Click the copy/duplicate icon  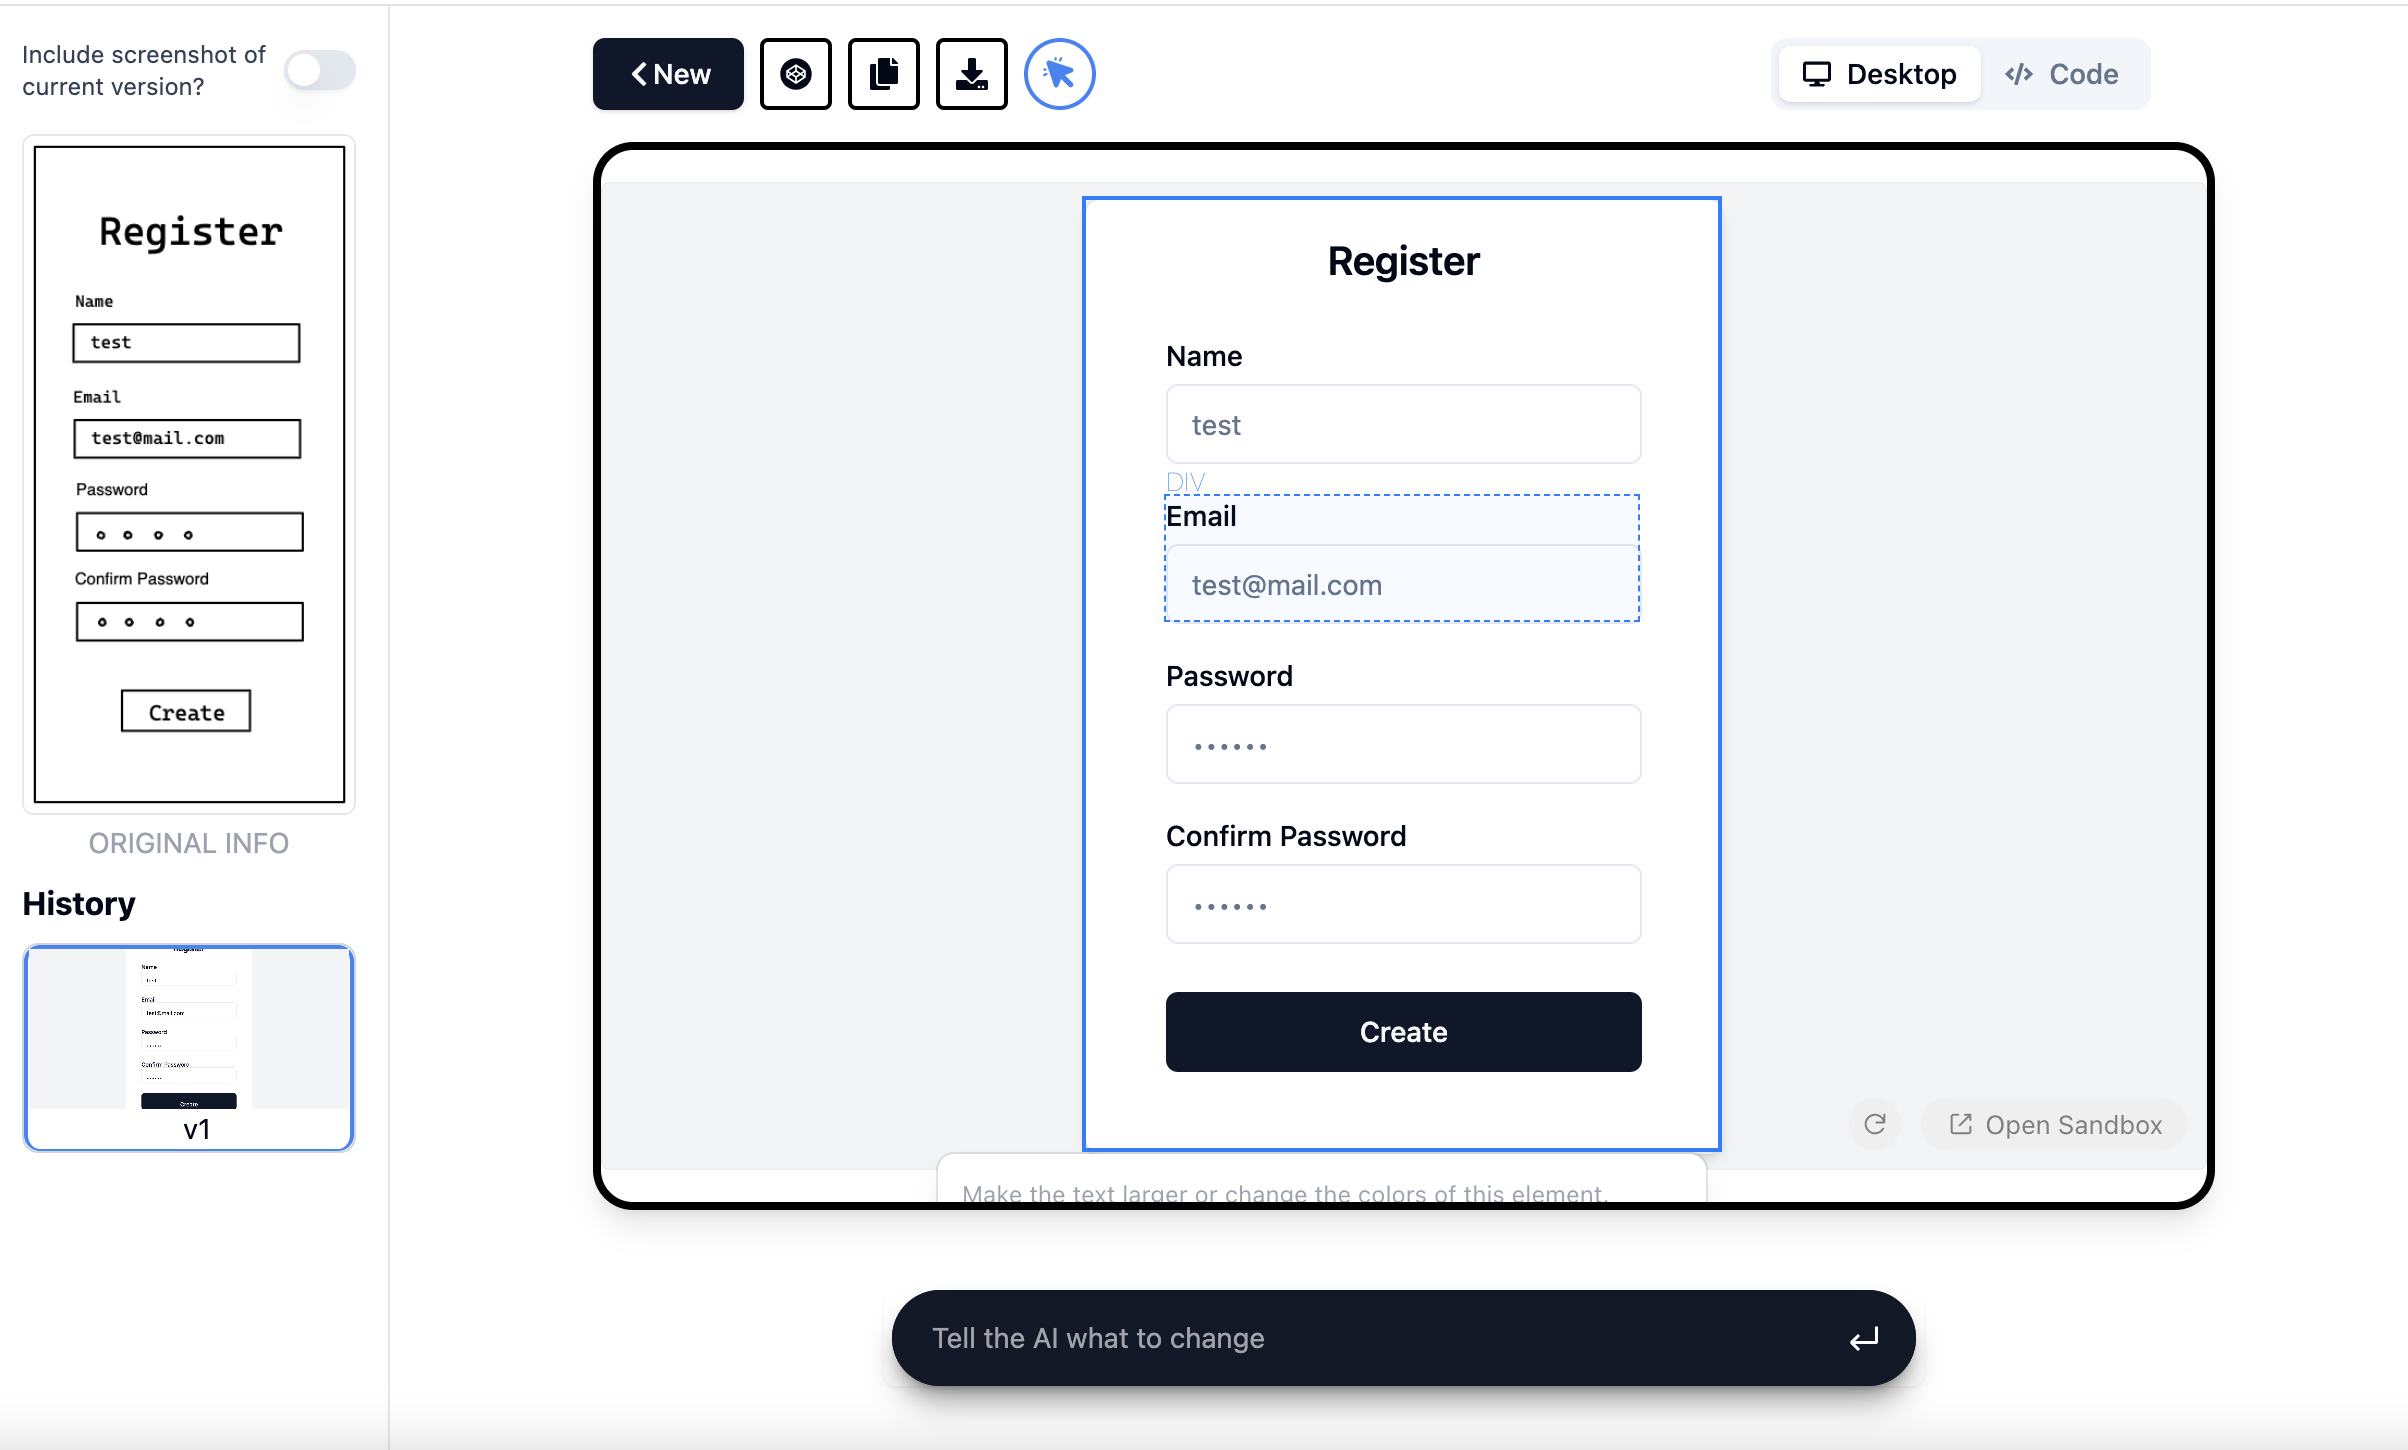click(x=884, y=72)
